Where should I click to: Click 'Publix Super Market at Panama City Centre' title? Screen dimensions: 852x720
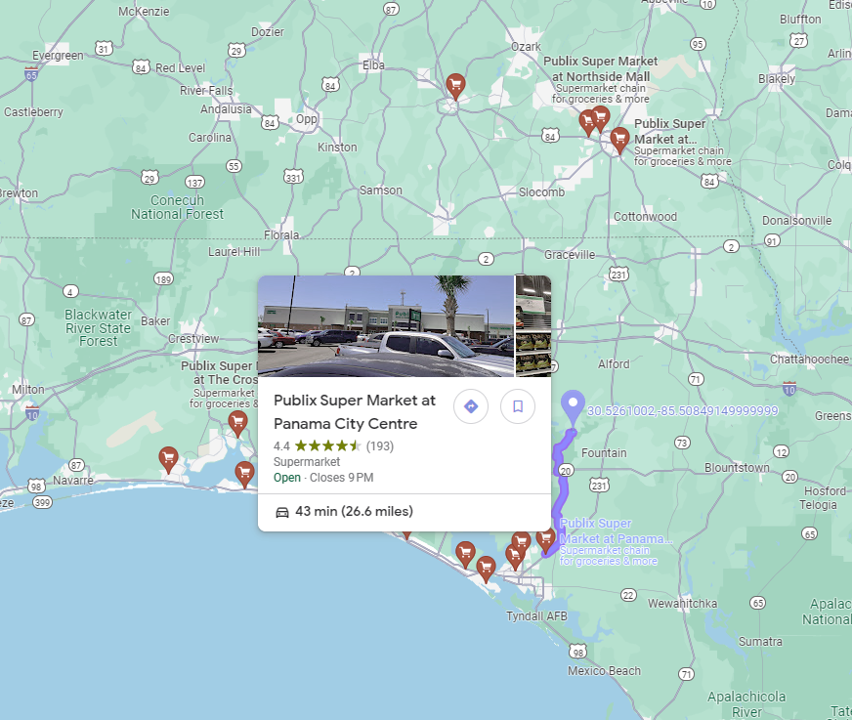354,412
